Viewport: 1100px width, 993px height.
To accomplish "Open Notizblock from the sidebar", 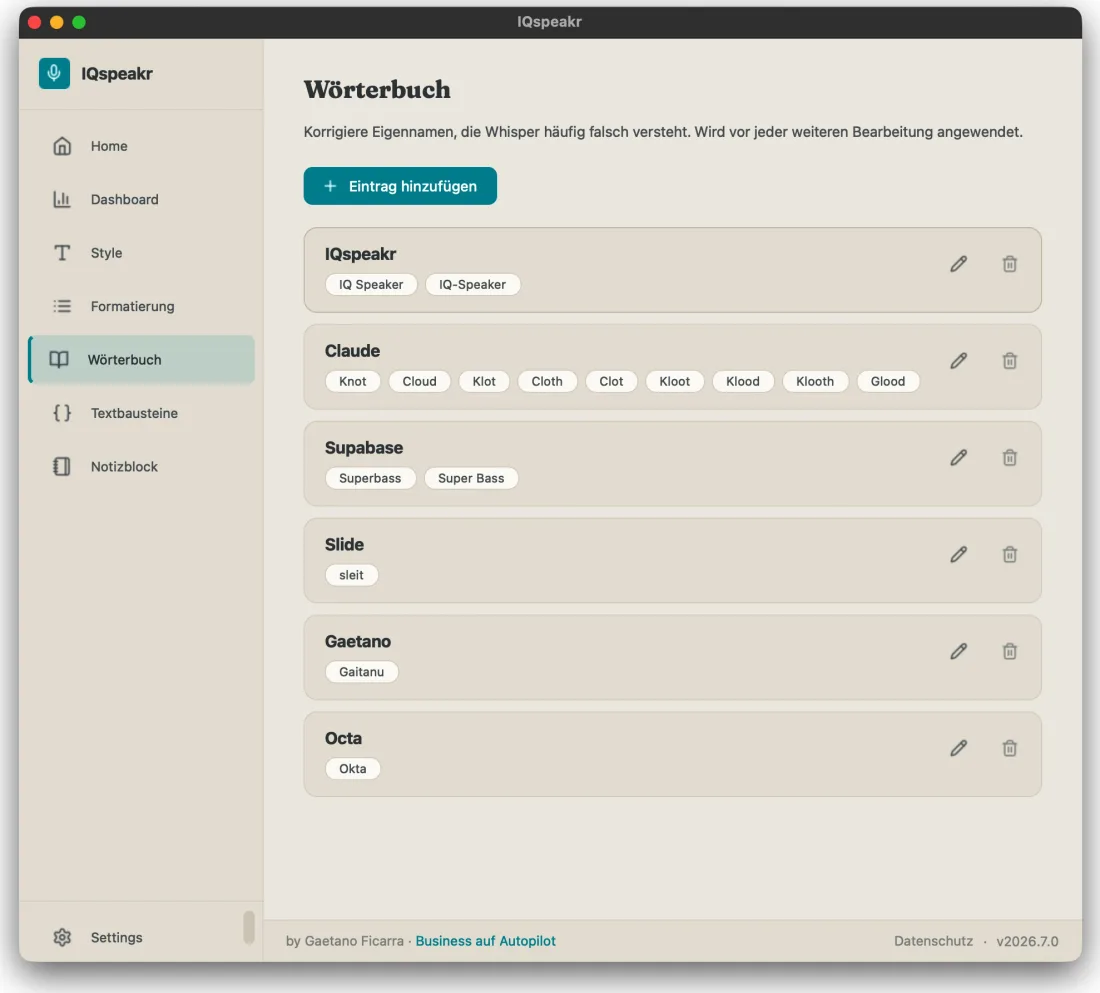I will pyautogui.click(x=141, y=466).
